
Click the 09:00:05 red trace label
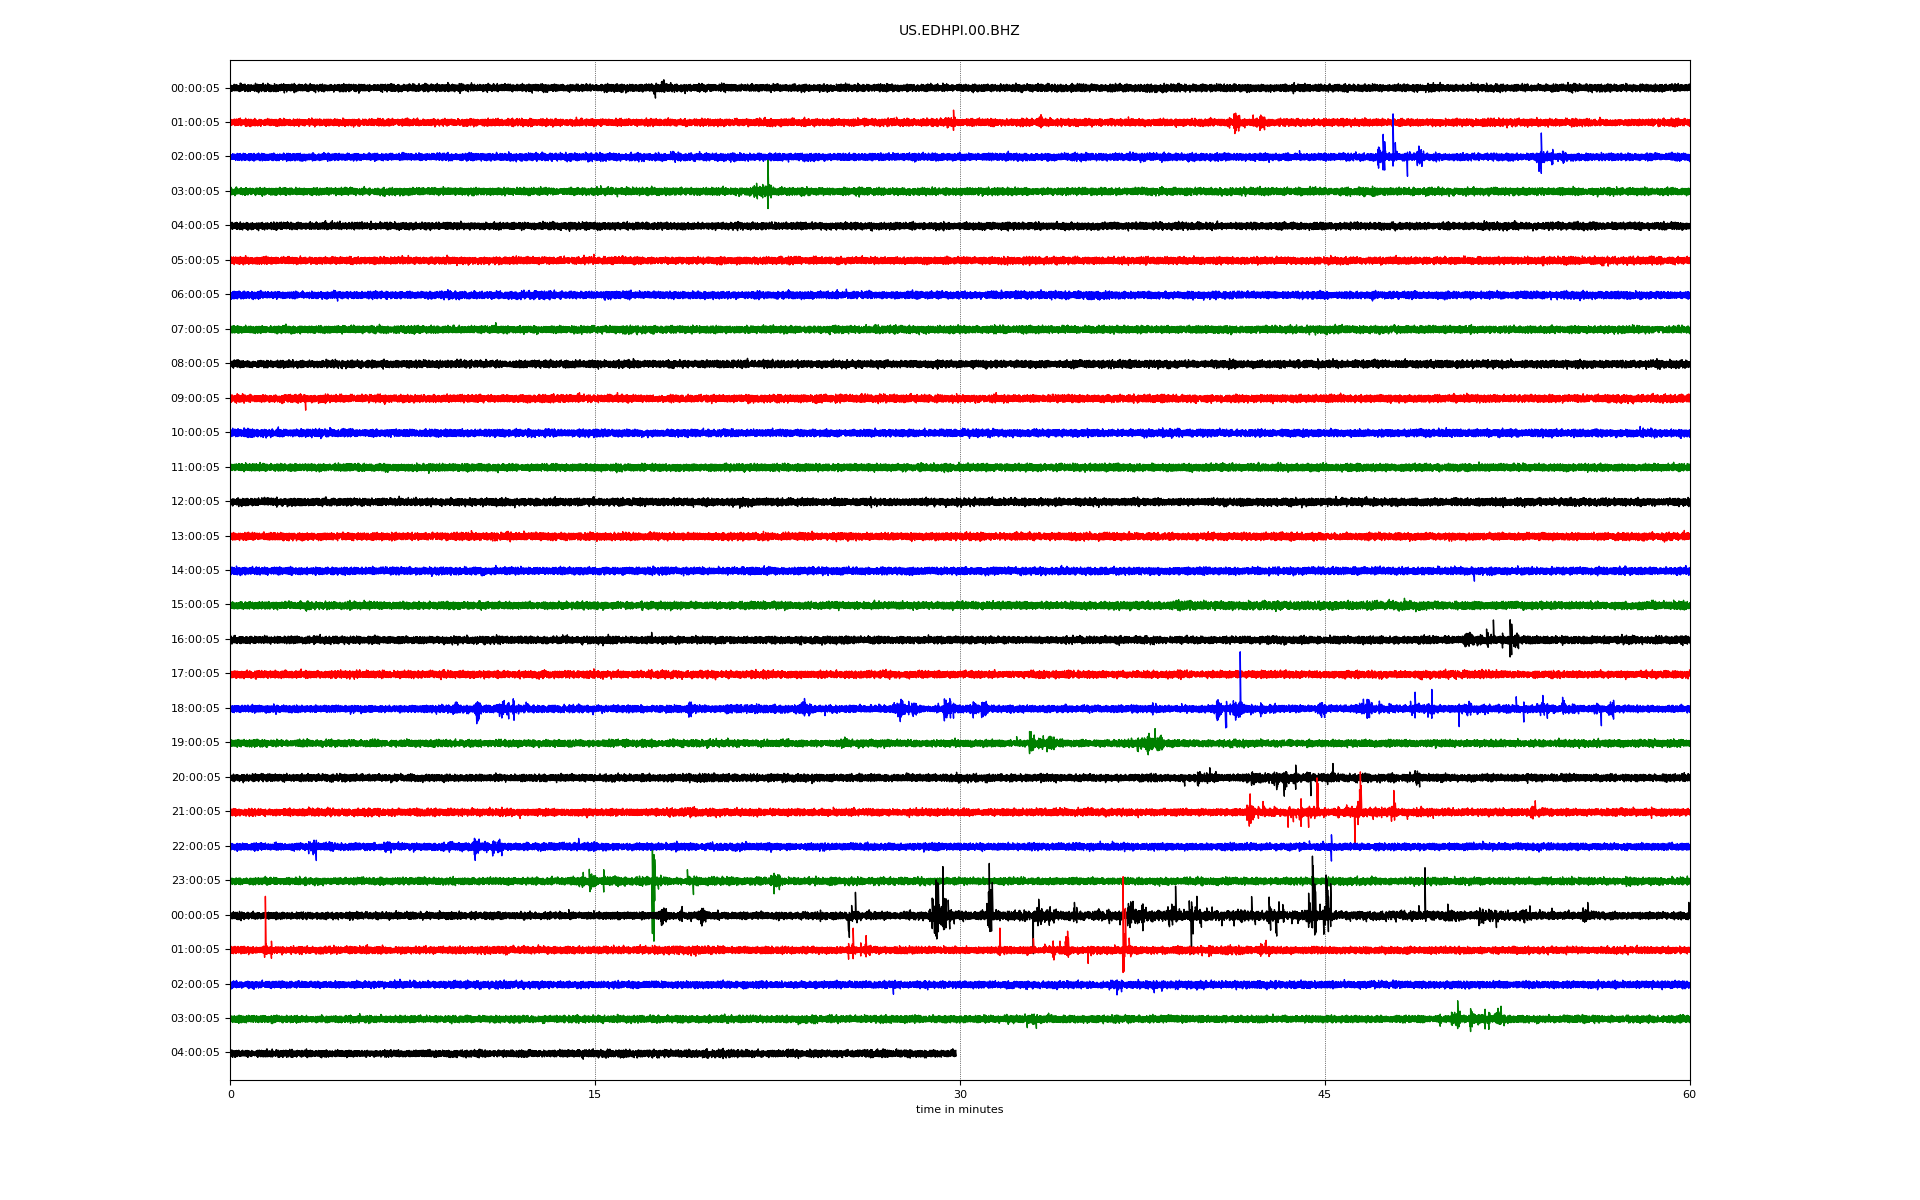click(195, 399)
